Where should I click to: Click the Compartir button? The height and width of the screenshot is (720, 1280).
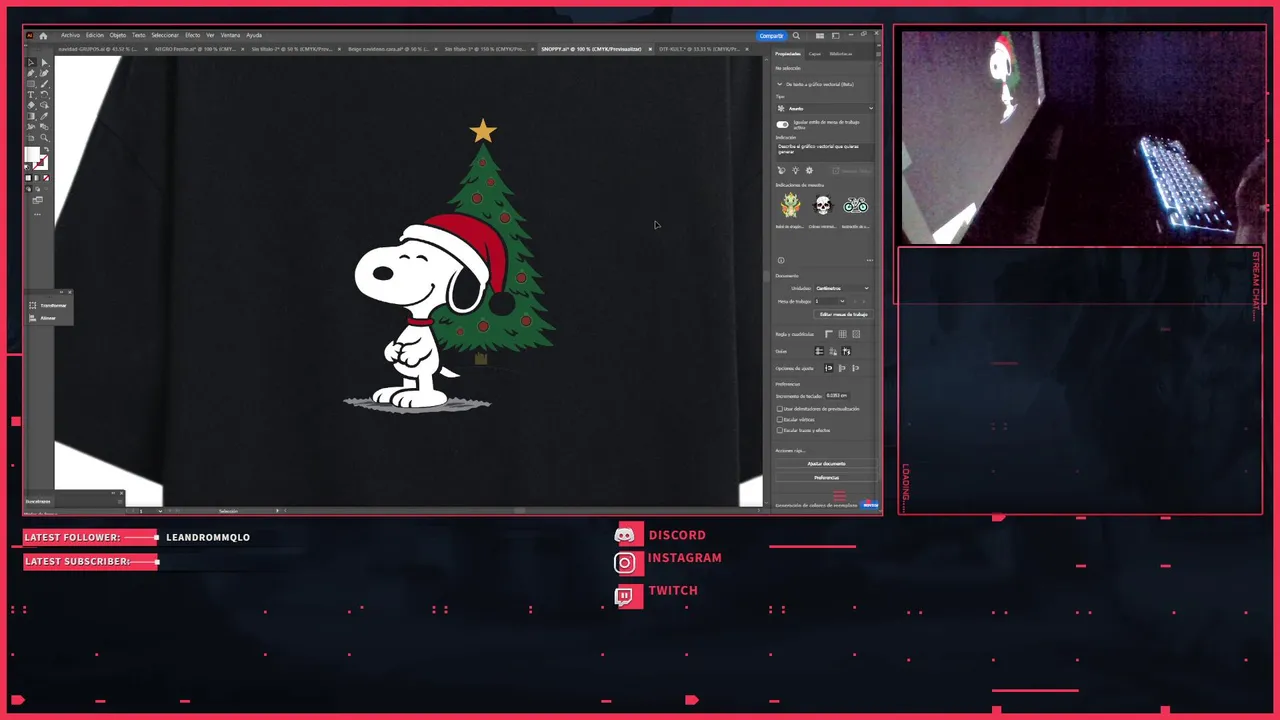pyautogui.click(x=771, y=35)
